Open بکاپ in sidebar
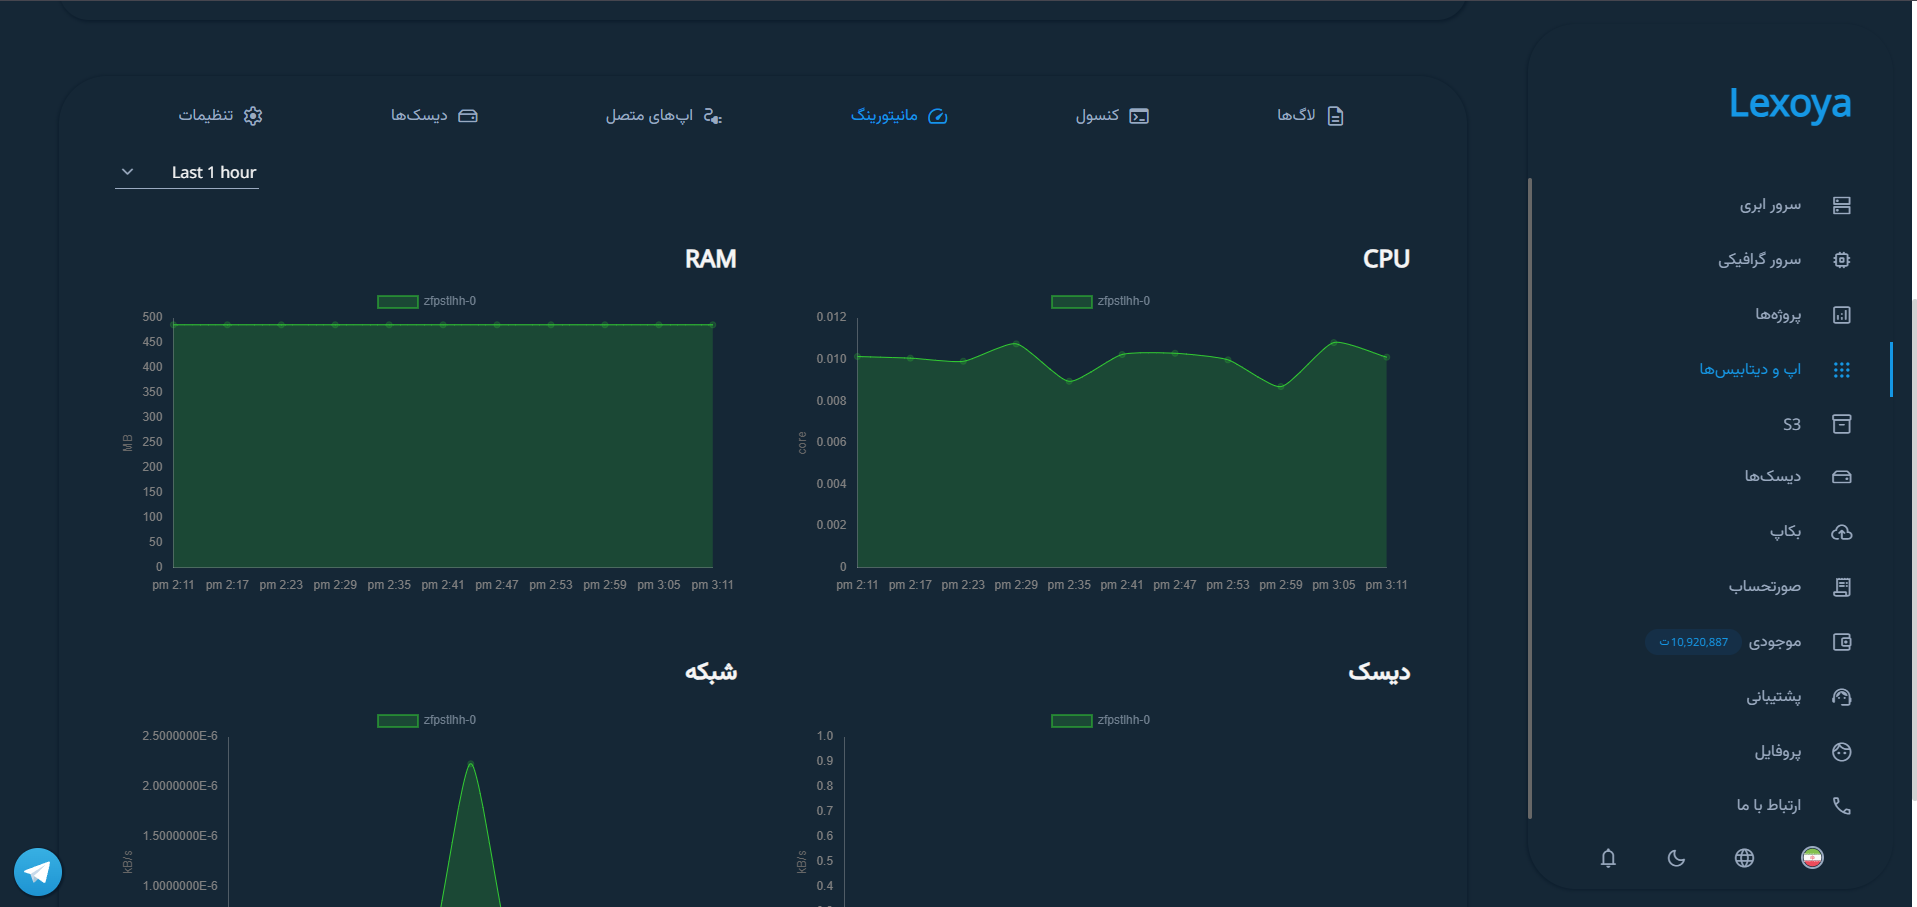Image resolution: width=1917 pixels, height=907 pixels. [1785, 532]
